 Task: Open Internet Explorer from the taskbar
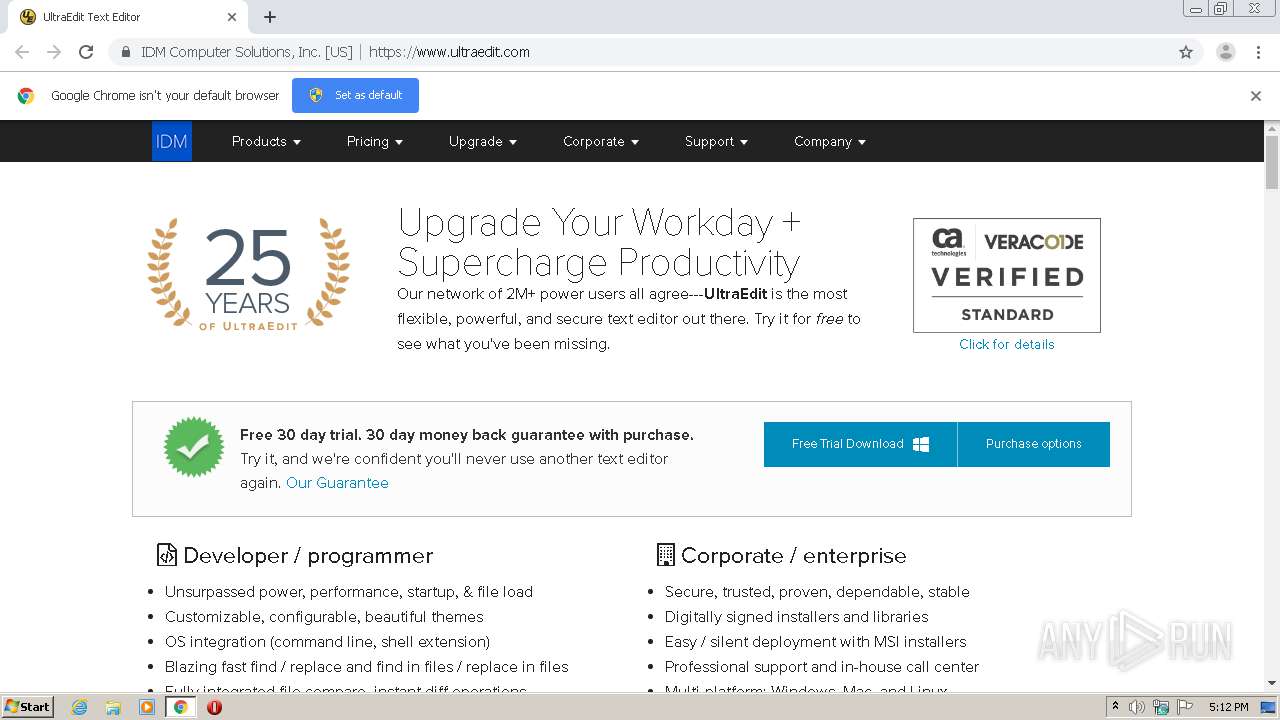(79, 707)
